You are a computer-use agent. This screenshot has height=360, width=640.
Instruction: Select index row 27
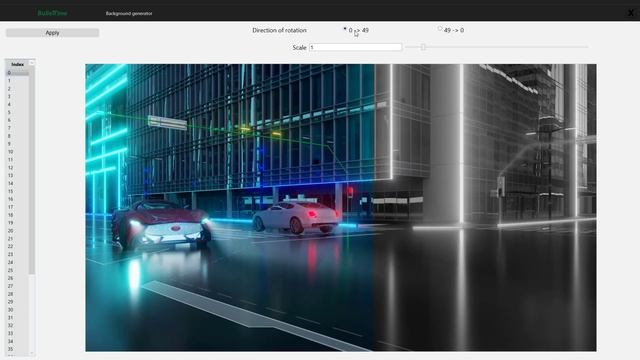click(x=17, y=286)
